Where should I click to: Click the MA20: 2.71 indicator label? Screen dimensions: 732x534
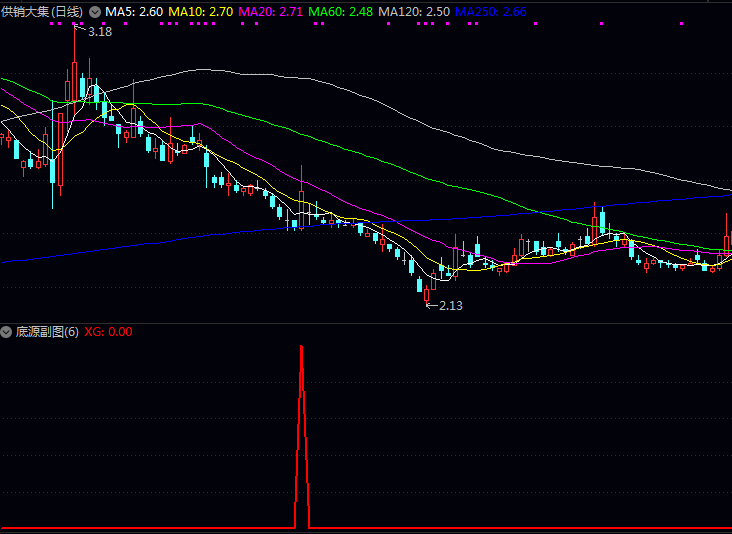(271, 12)
